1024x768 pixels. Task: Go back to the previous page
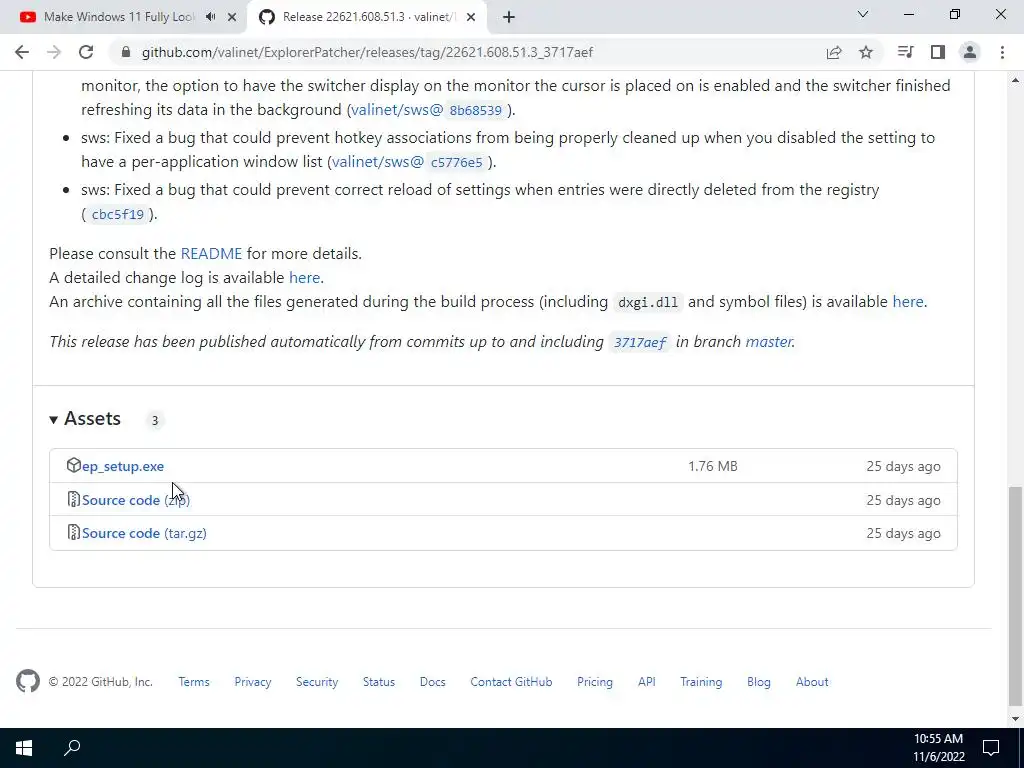22,52
